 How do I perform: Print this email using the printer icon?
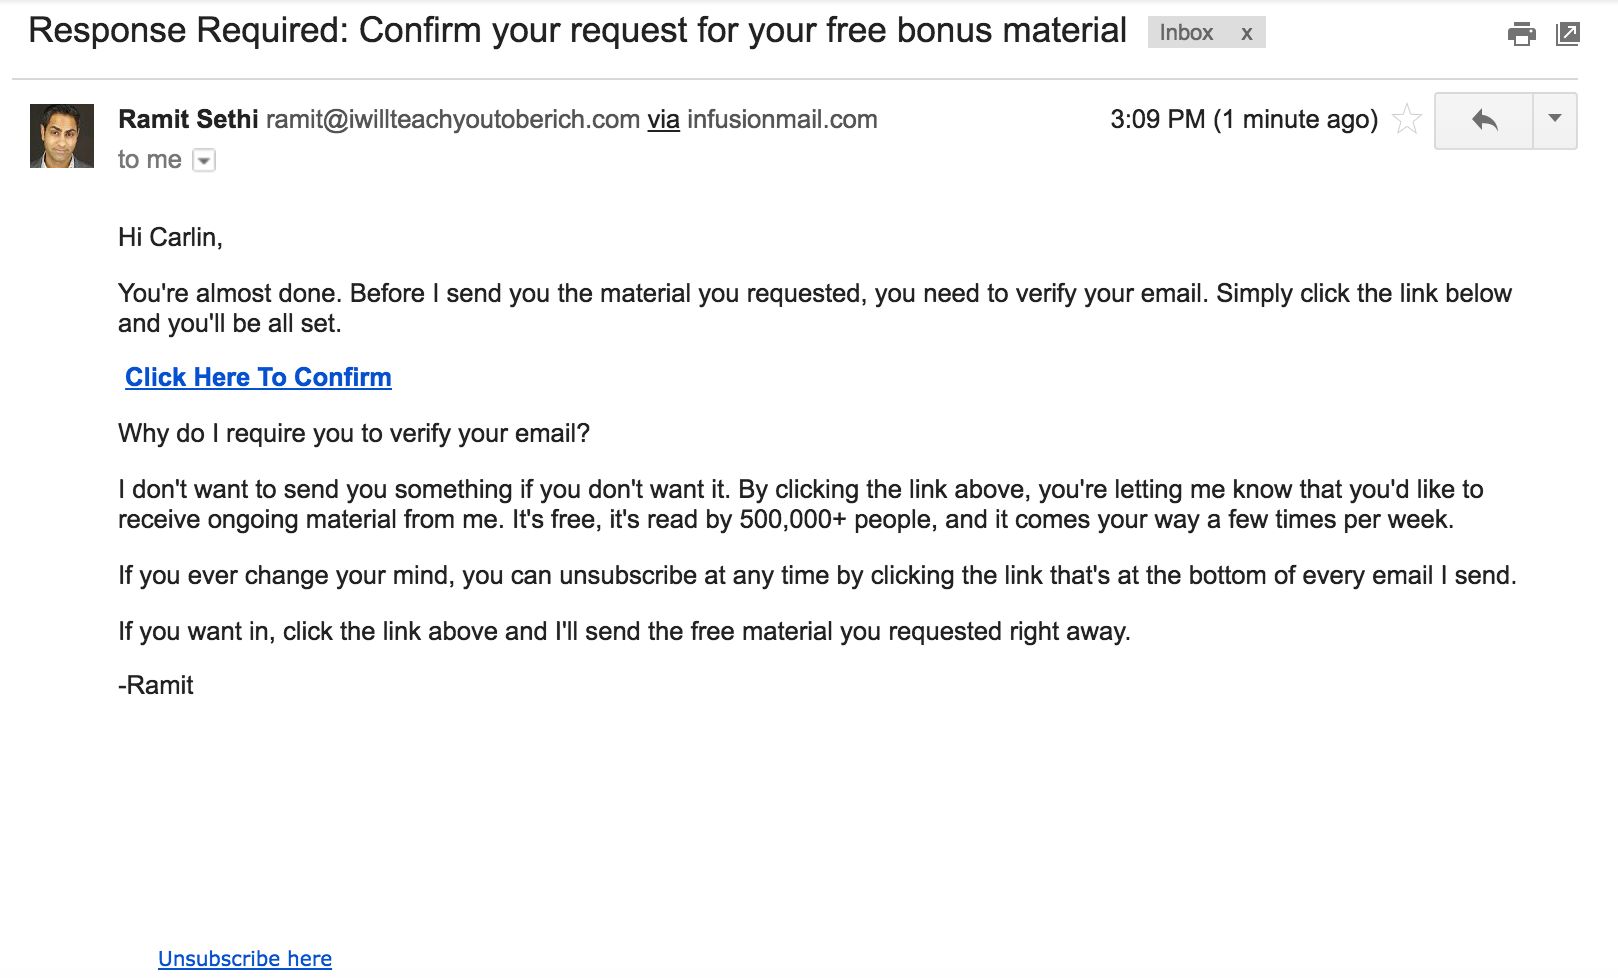[x=1521, y=34]
